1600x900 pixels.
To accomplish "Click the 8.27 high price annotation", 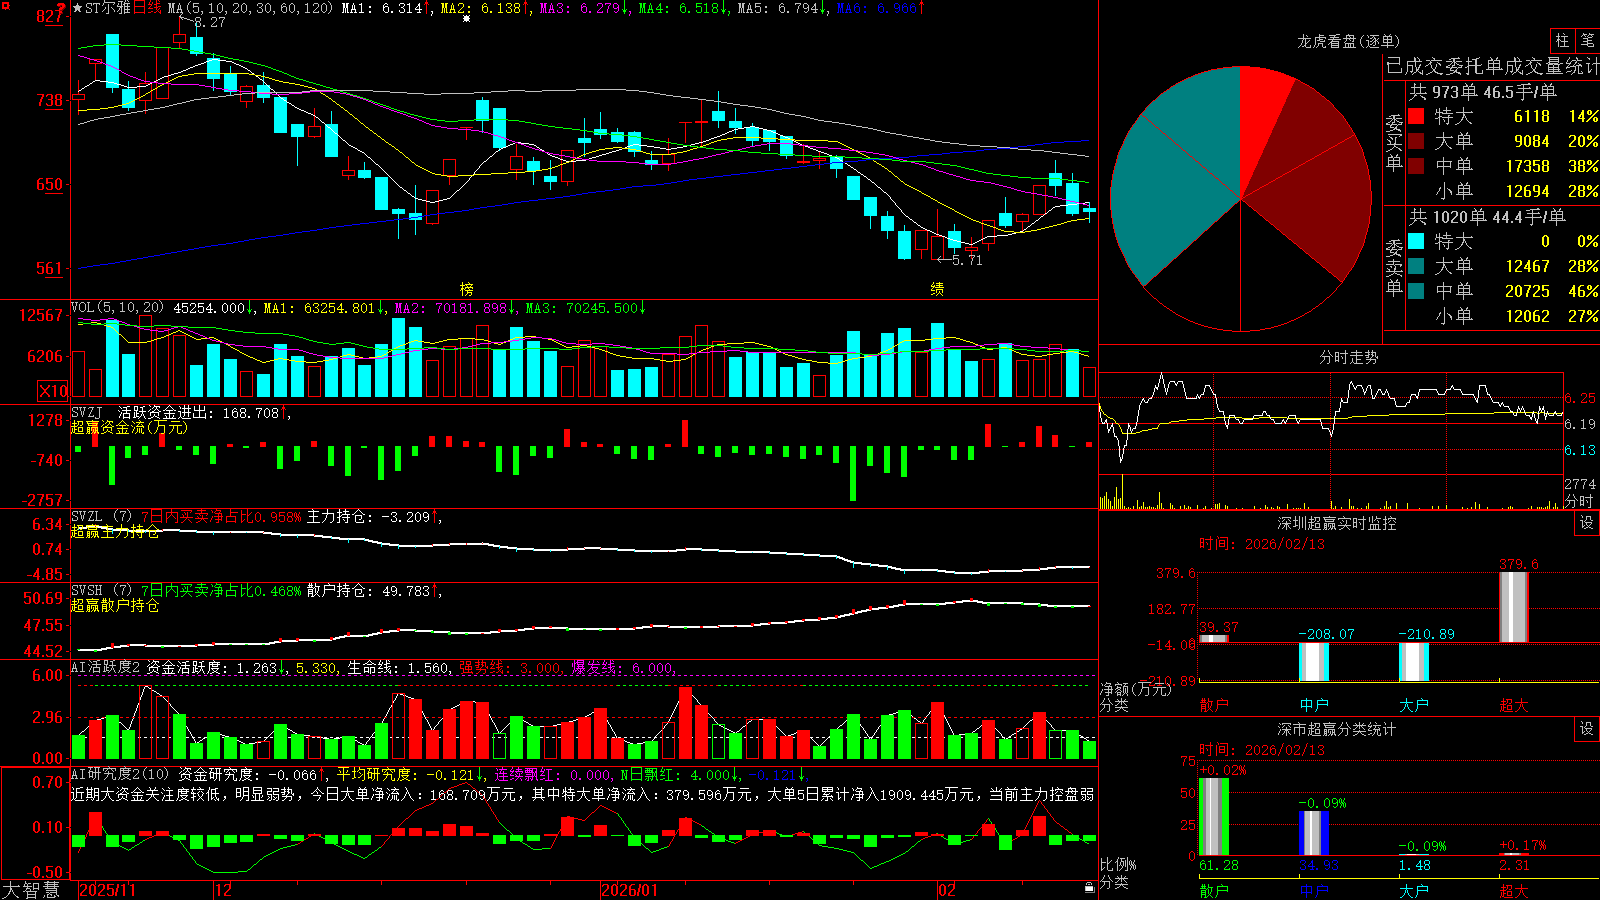I will pyautogui.click(x=209, y=22).
